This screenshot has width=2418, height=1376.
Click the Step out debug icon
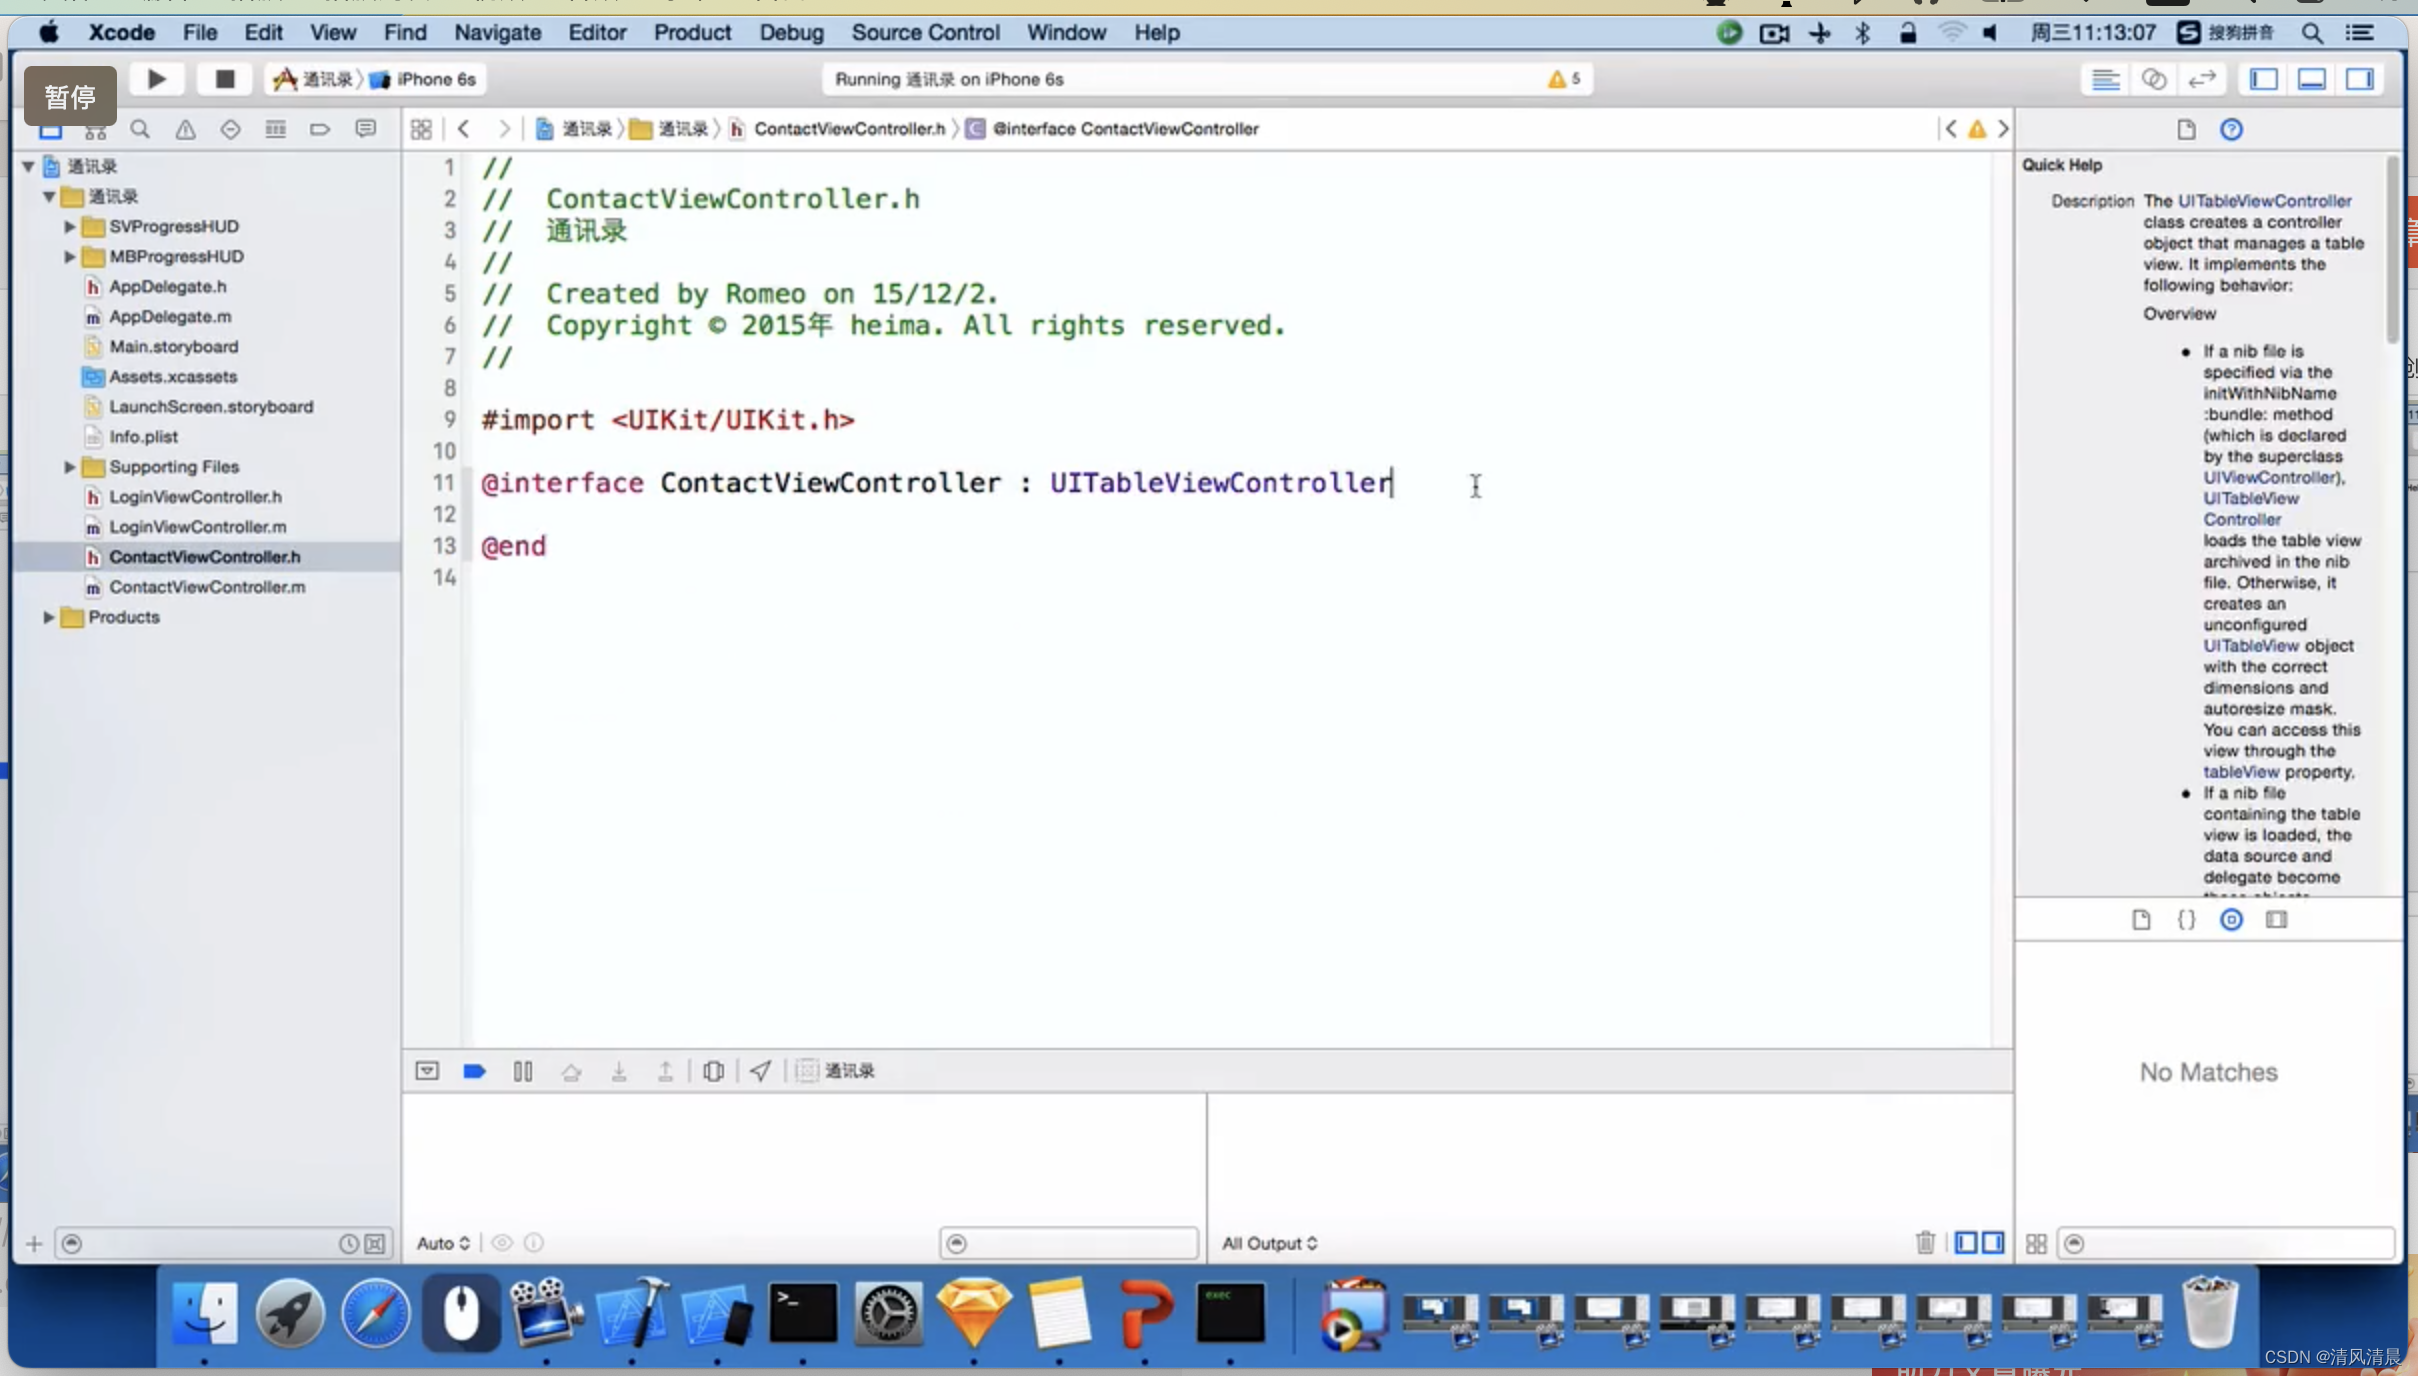665,1071
